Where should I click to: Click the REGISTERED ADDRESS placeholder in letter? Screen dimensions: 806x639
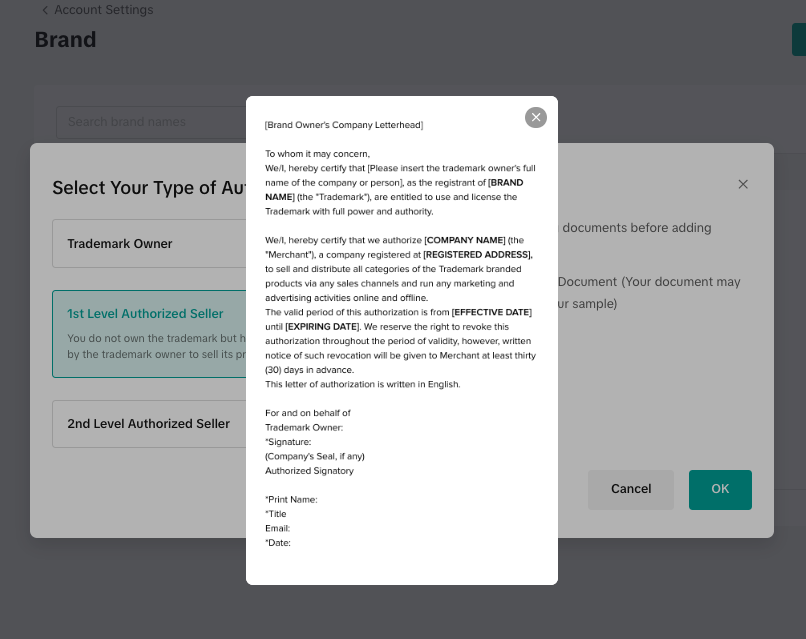tap(477, 255)
